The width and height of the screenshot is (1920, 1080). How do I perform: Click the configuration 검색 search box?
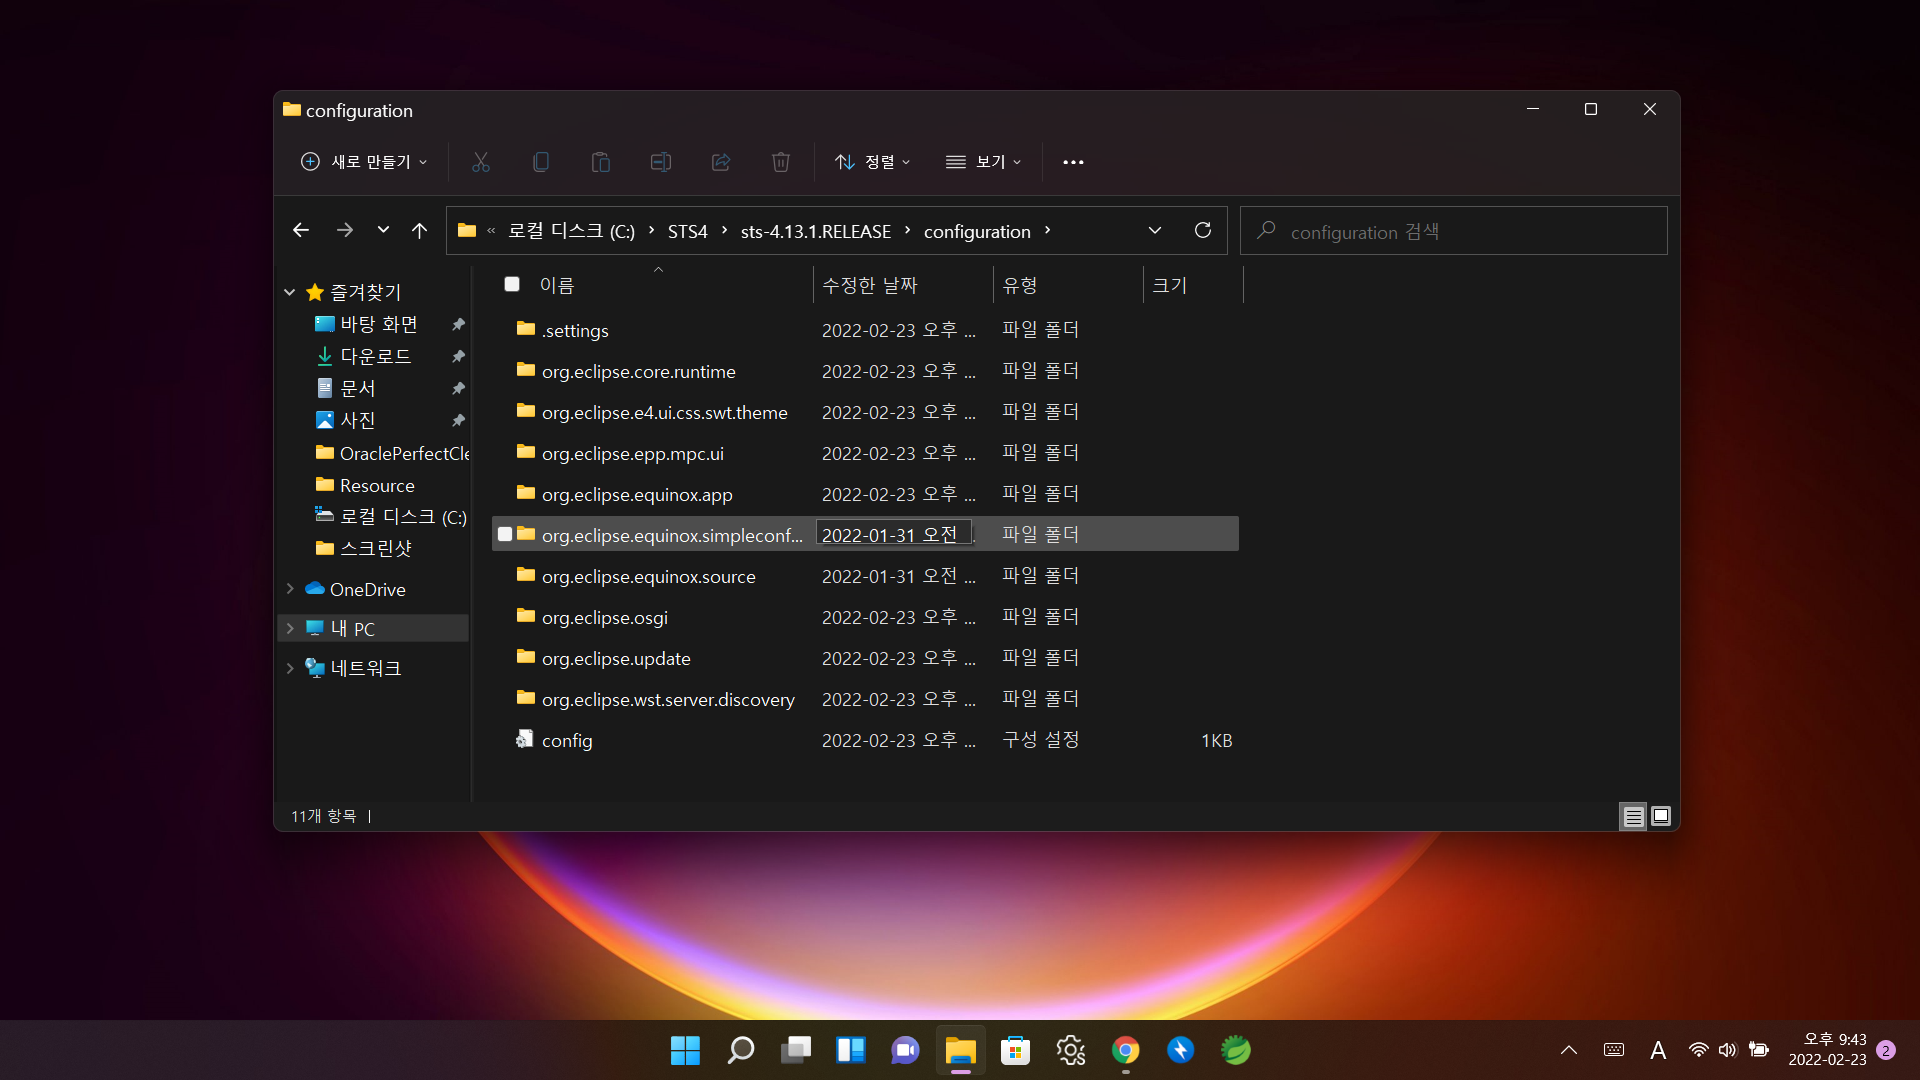[1453, 232]
